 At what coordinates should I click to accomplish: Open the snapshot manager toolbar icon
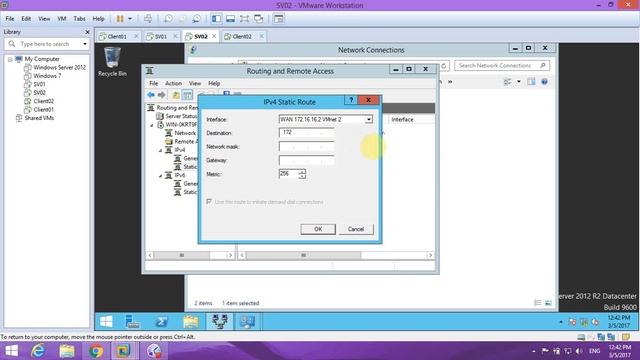[x=196, y=19]
